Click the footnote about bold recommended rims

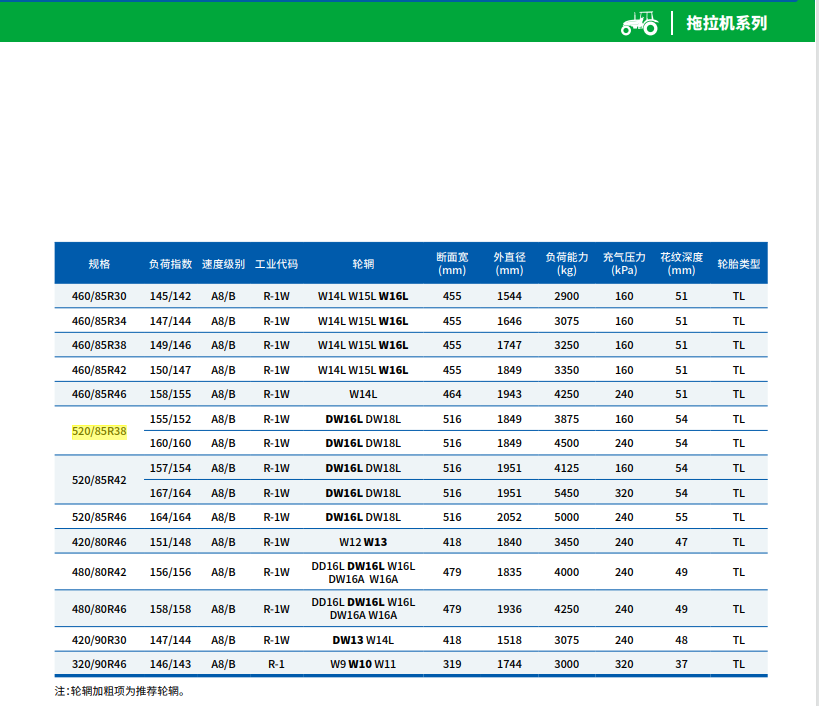120,691
